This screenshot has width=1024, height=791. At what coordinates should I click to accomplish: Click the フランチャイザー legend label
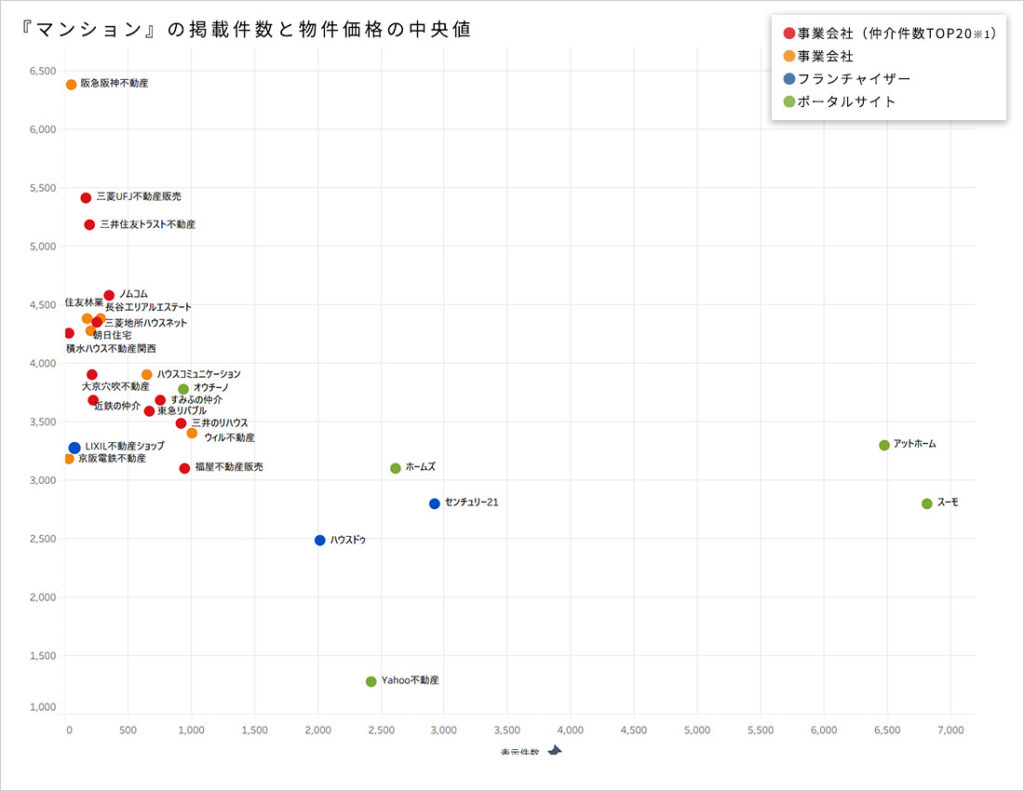point(854,79)
